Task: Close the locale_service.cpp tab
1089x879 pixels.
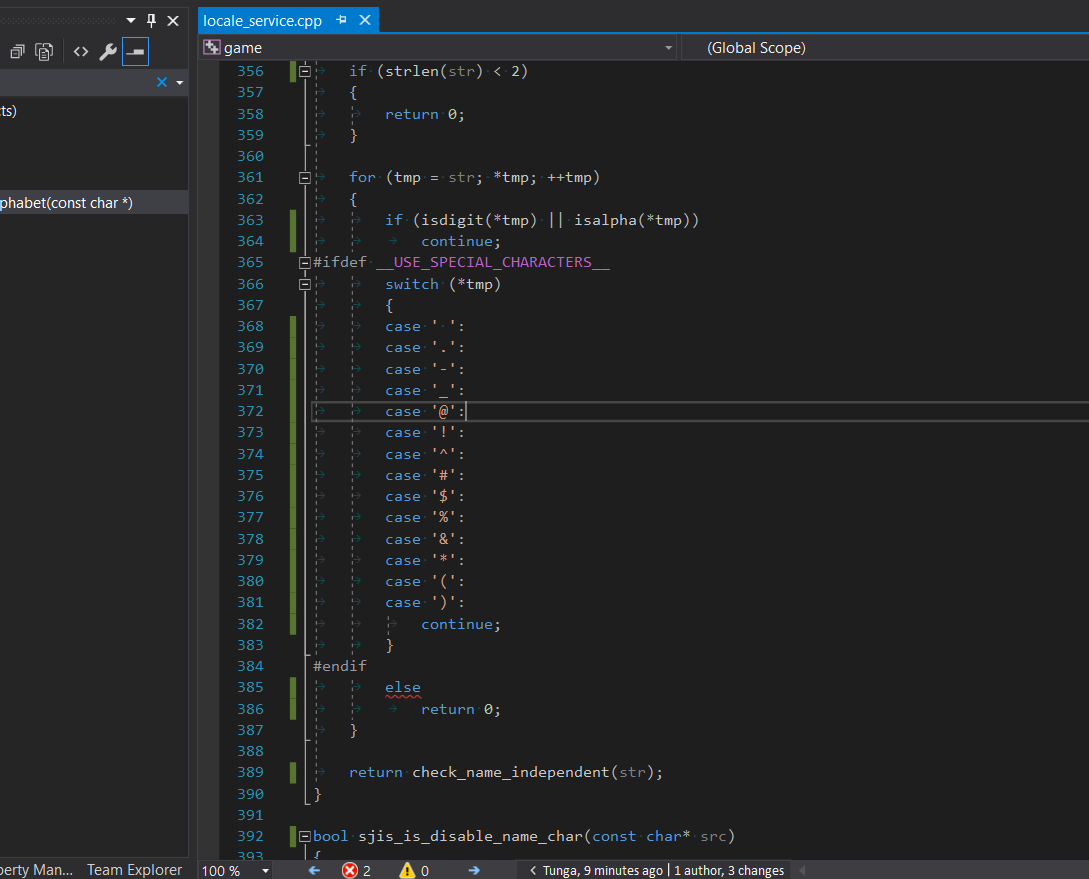Action: [x=364, y=20]
